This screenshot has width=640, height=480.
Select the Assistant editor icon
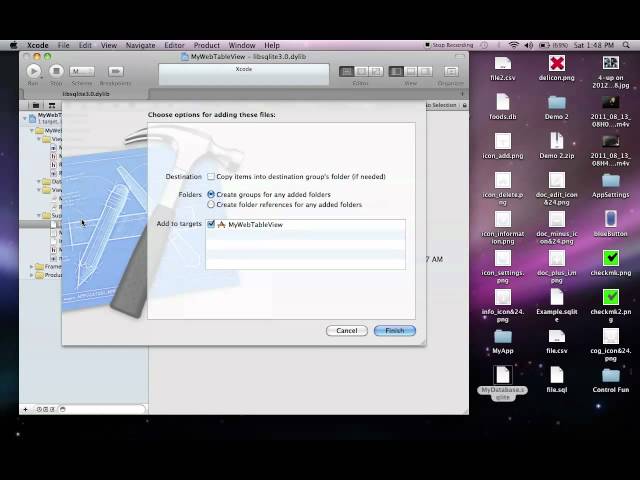361,71
